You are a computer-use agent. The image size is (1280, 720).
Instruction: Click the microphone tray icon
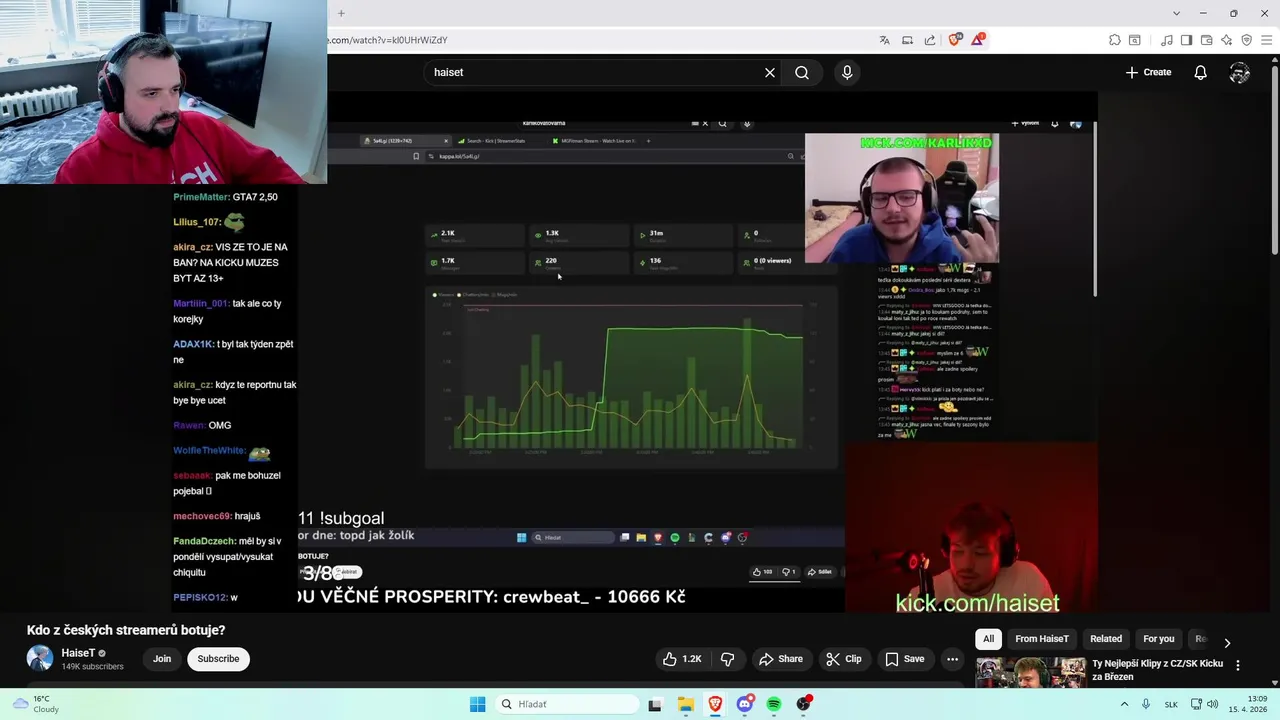pos(1146,704)
